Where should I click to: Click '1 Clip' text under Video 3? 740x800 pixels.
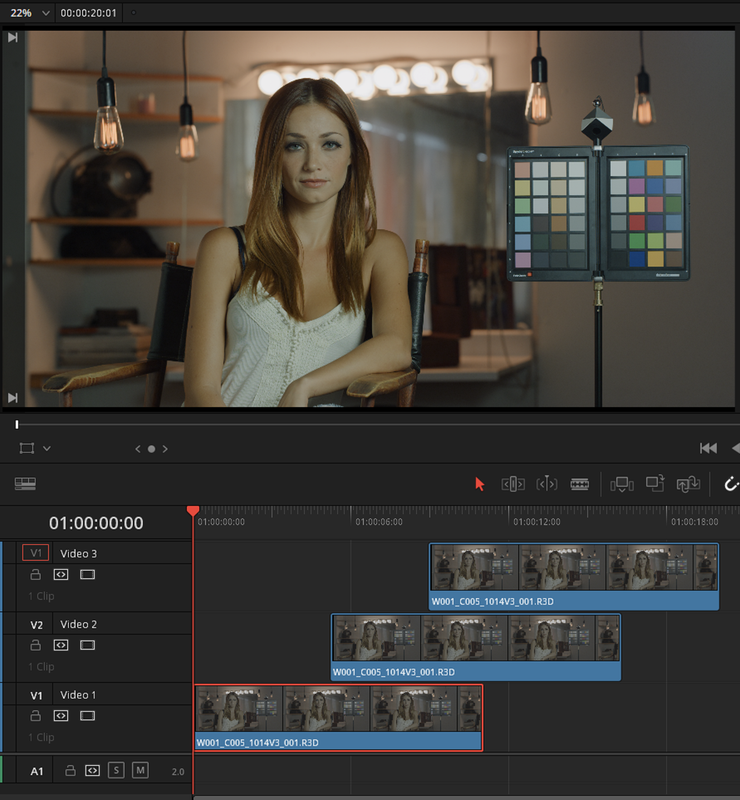41,596
